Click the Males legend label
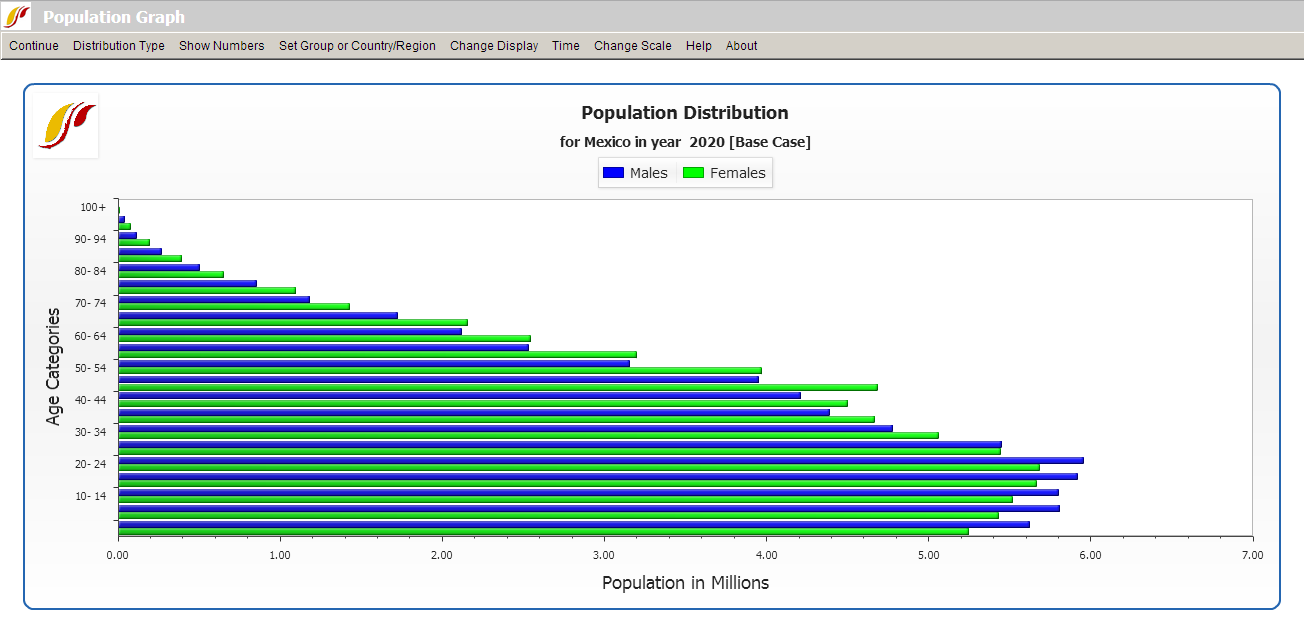This screenshot has height=620, width=1304. point(648,173)
